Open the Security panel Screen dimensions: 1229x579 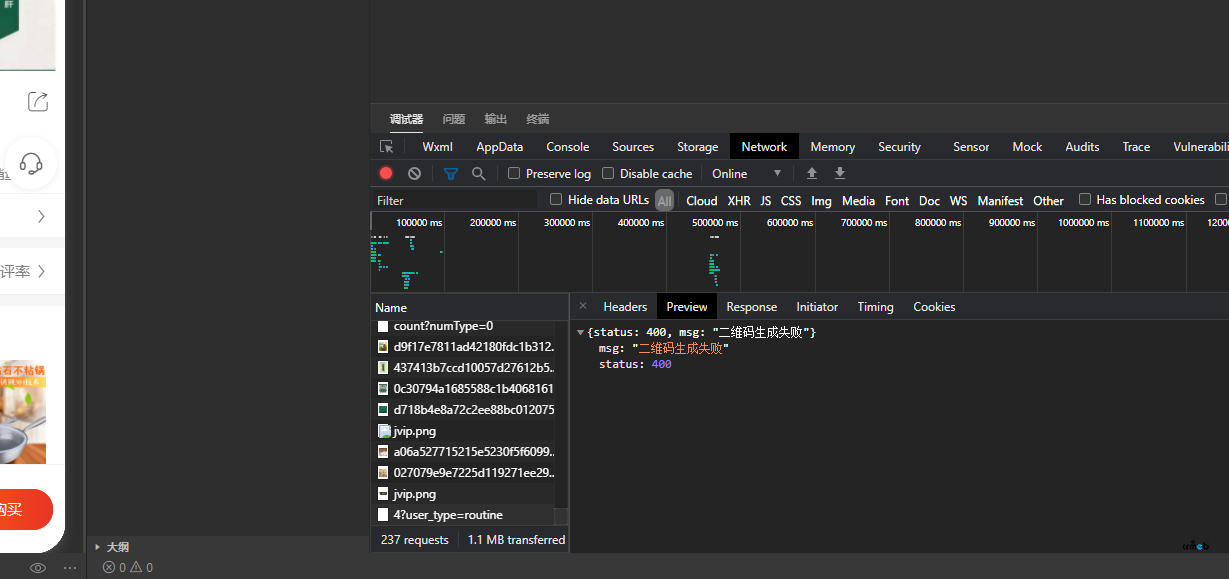point(900,147)
